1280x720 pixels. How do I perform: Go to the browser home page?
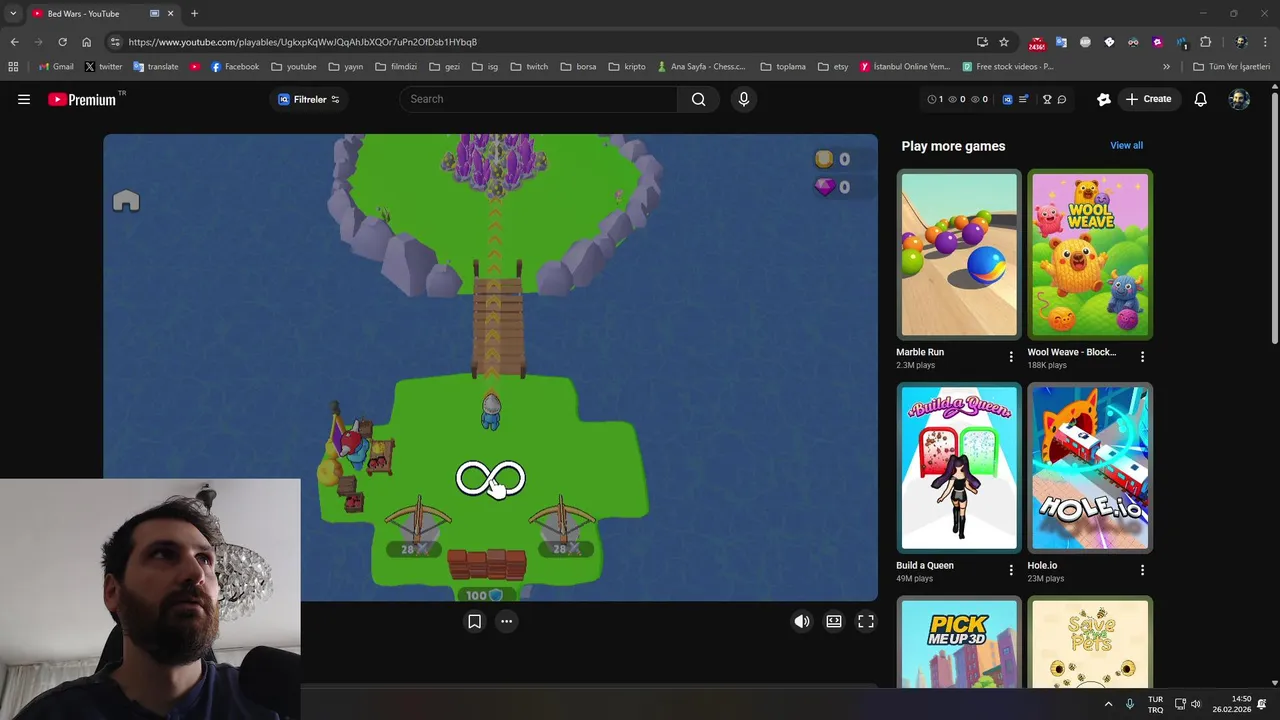pos(86,42)
